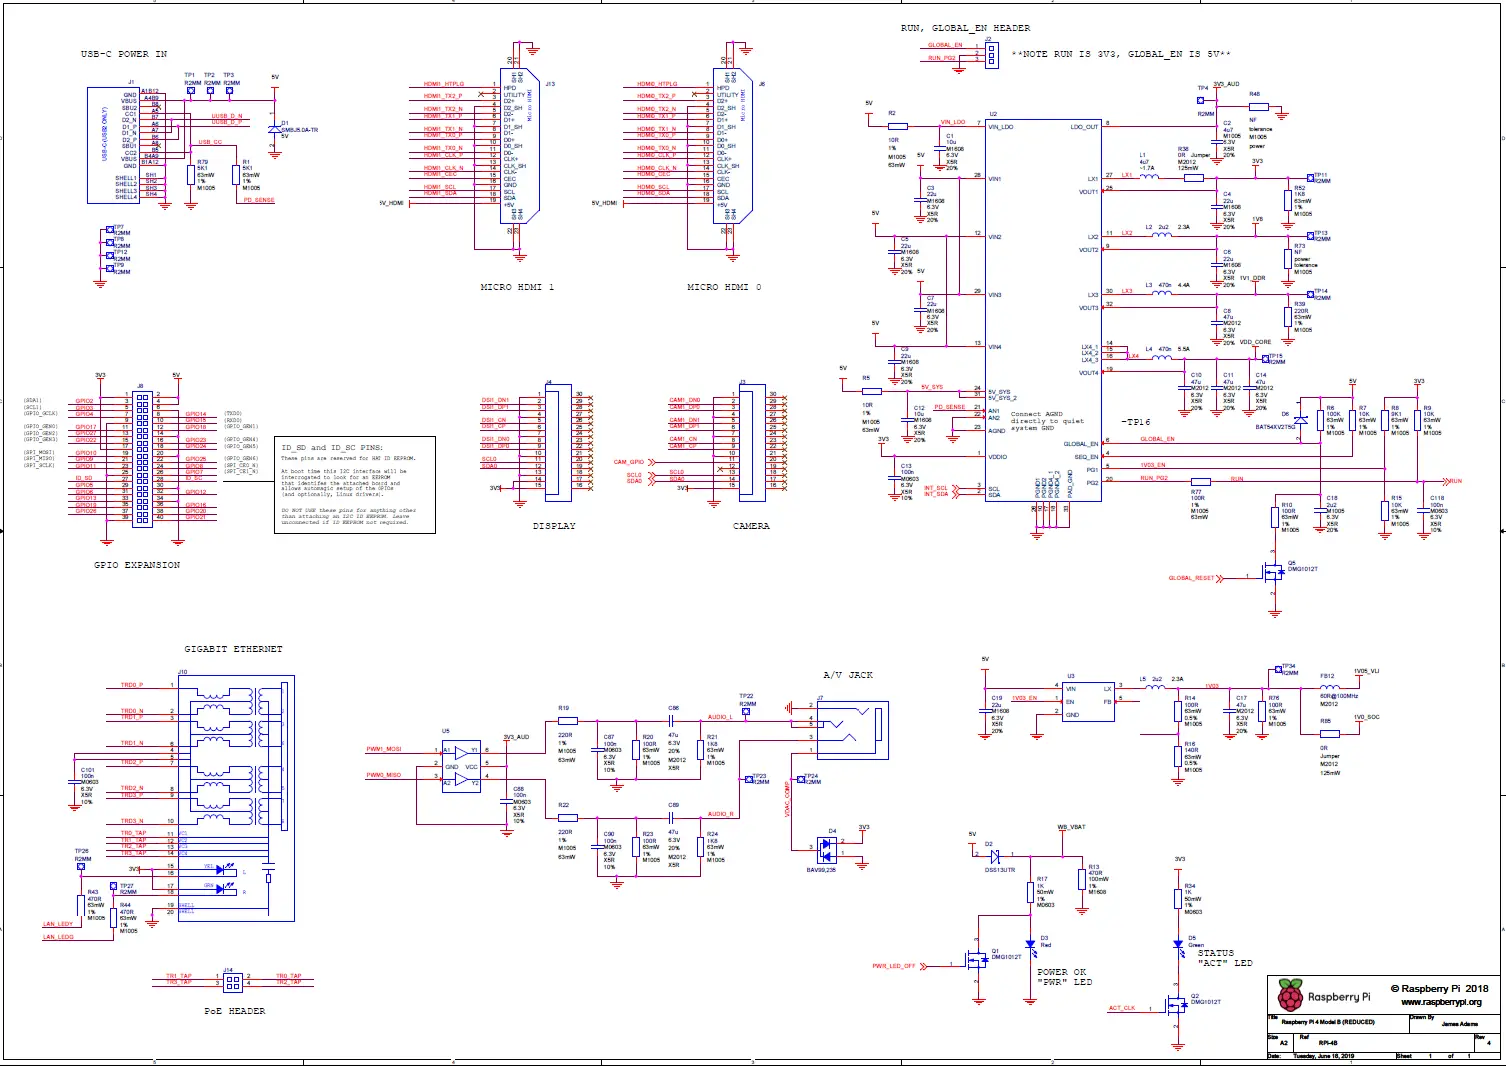Select the U5 audio buffer IC symbol

tap(461, 768)
